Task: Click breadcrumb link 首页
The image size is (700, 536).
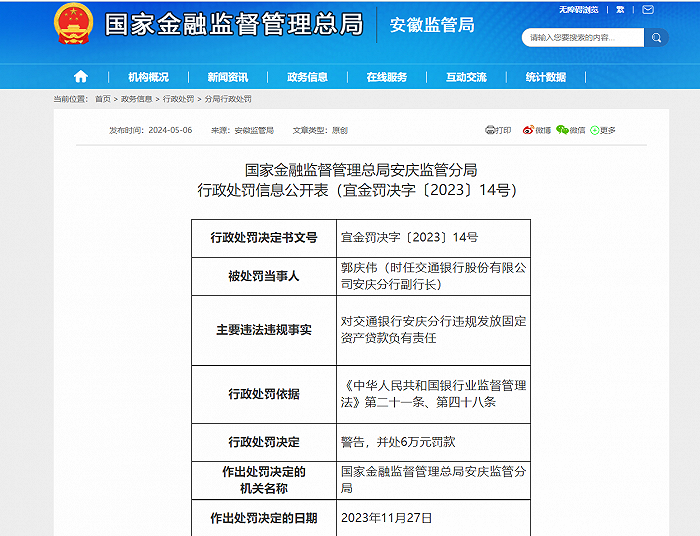Action: click(103, 99)
